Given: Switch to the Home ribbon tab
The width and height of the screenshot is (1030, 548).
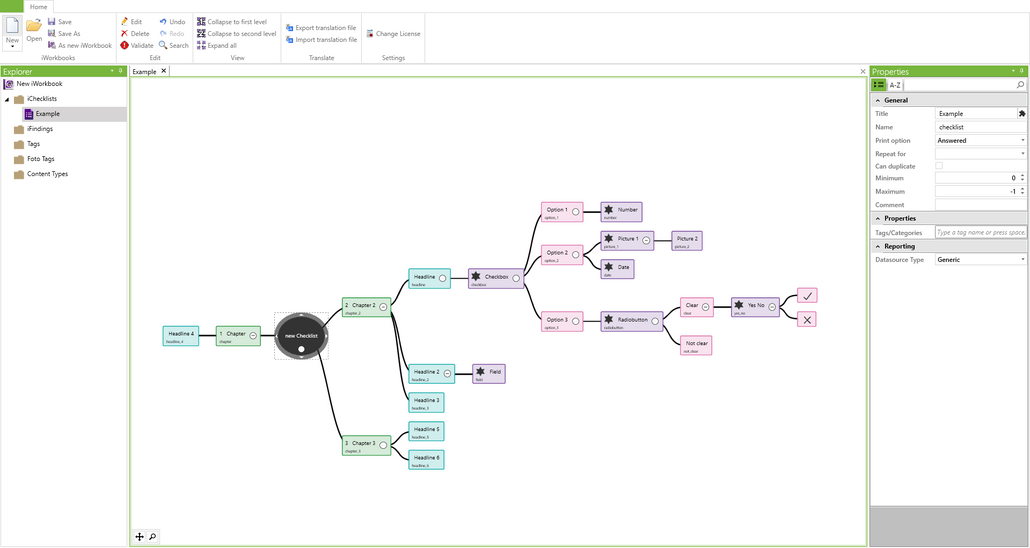Looking at the screenshot, I should click(38, 6).
